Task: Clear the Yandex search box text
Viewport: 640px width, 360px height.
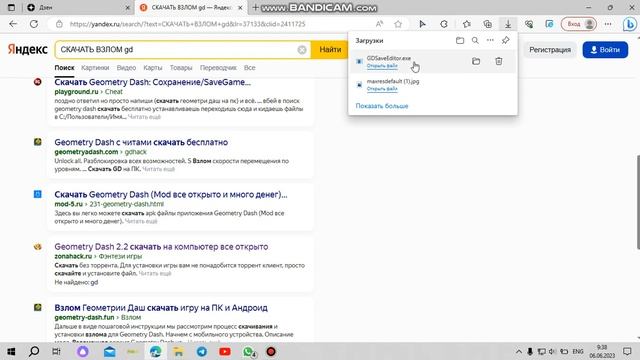Action: point(302,50)
